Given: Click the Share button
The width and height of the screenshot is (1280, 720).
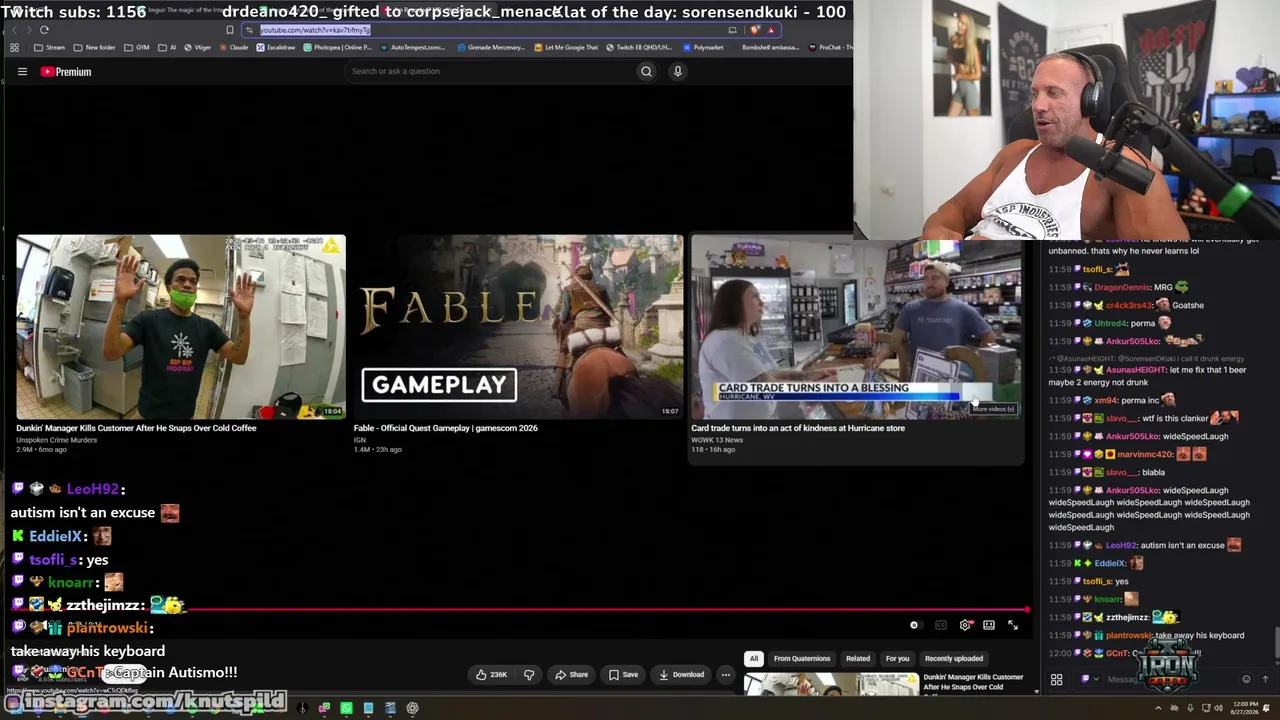Looking at the screenshot, I should [571, 675].
